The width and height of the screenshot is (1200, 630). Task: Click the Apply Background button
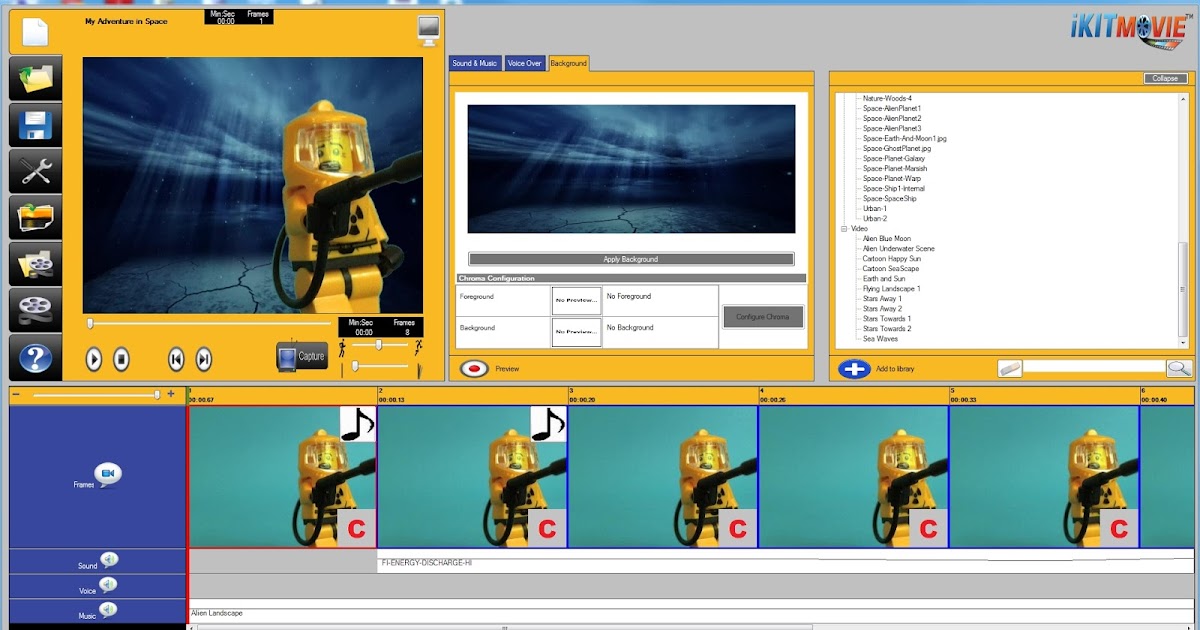(631, 259)
